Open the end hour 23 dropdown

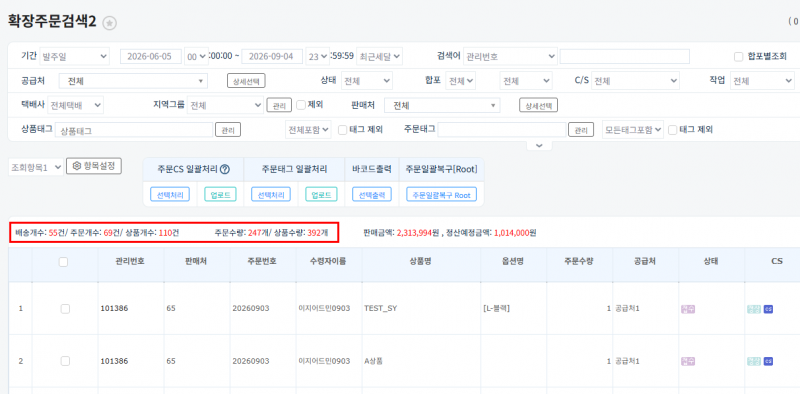coord(317,57)
